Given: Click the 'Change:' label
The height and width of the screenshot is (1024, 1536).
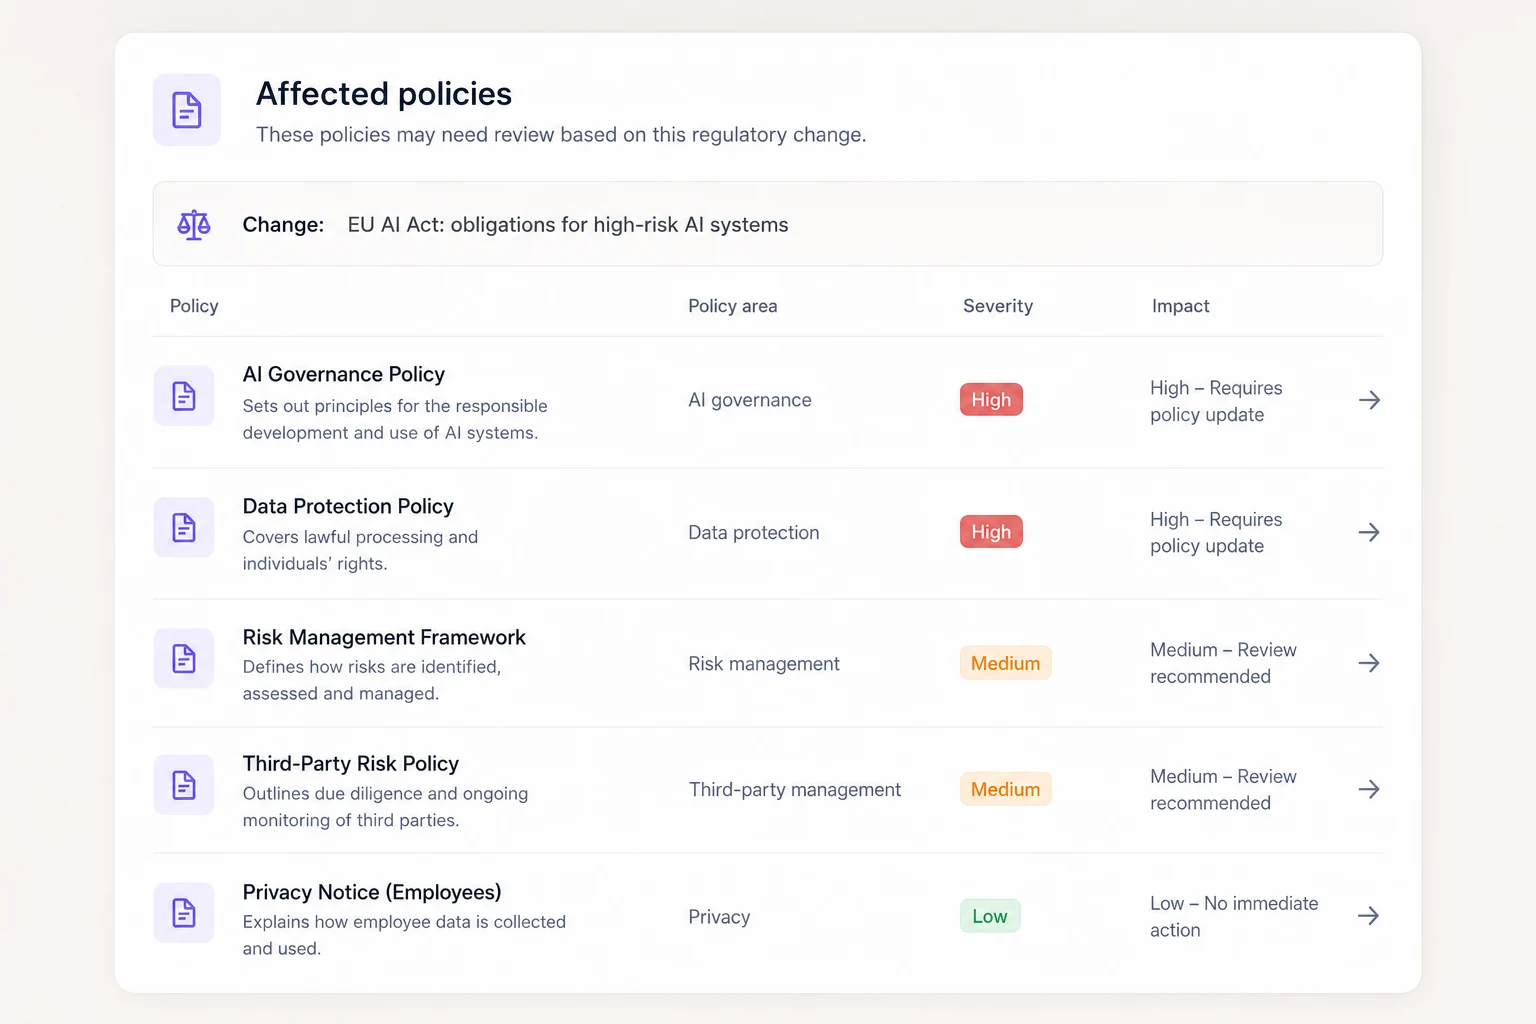Looking at the screenshot, I should tap(283, 225).
